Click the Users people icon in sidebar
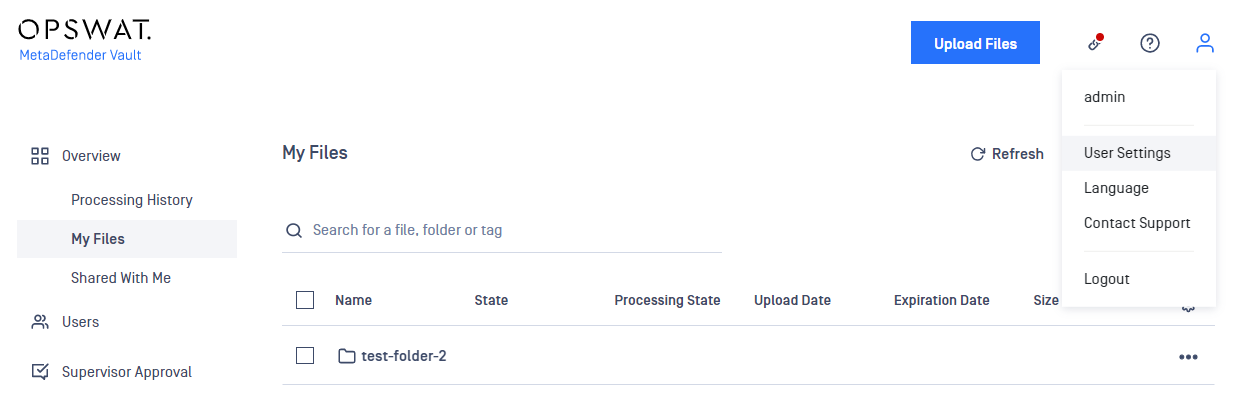Image resolution: width=1245 pixels, height=394 pixels. tap(40, 322)
